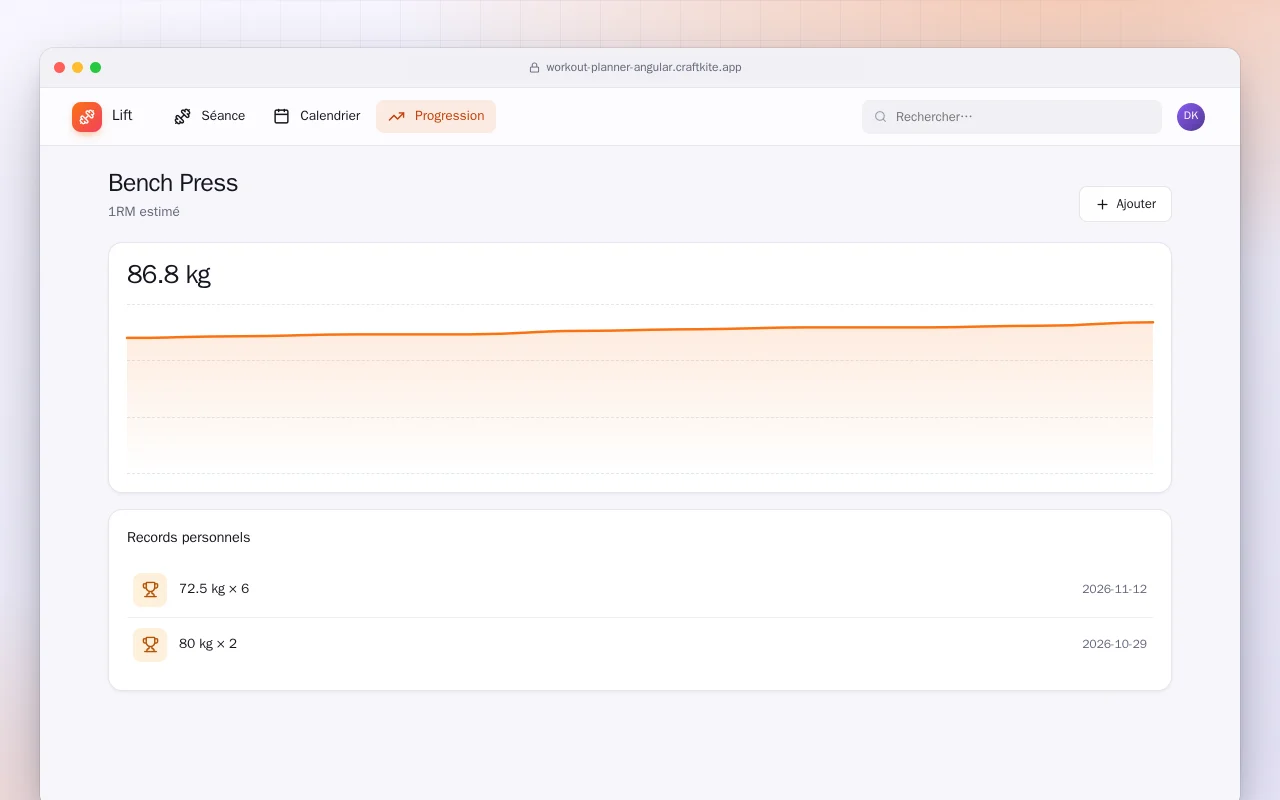This screenshot has width=1280, height=800.
Task: Click the orange line at chart's right end
Action: point(1150,322)
